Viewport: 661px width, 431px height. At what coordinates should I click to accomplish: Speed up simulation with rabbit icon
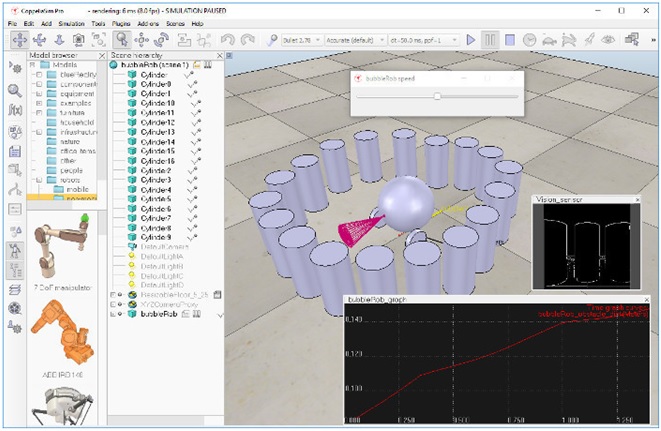(x=569, y=40)
